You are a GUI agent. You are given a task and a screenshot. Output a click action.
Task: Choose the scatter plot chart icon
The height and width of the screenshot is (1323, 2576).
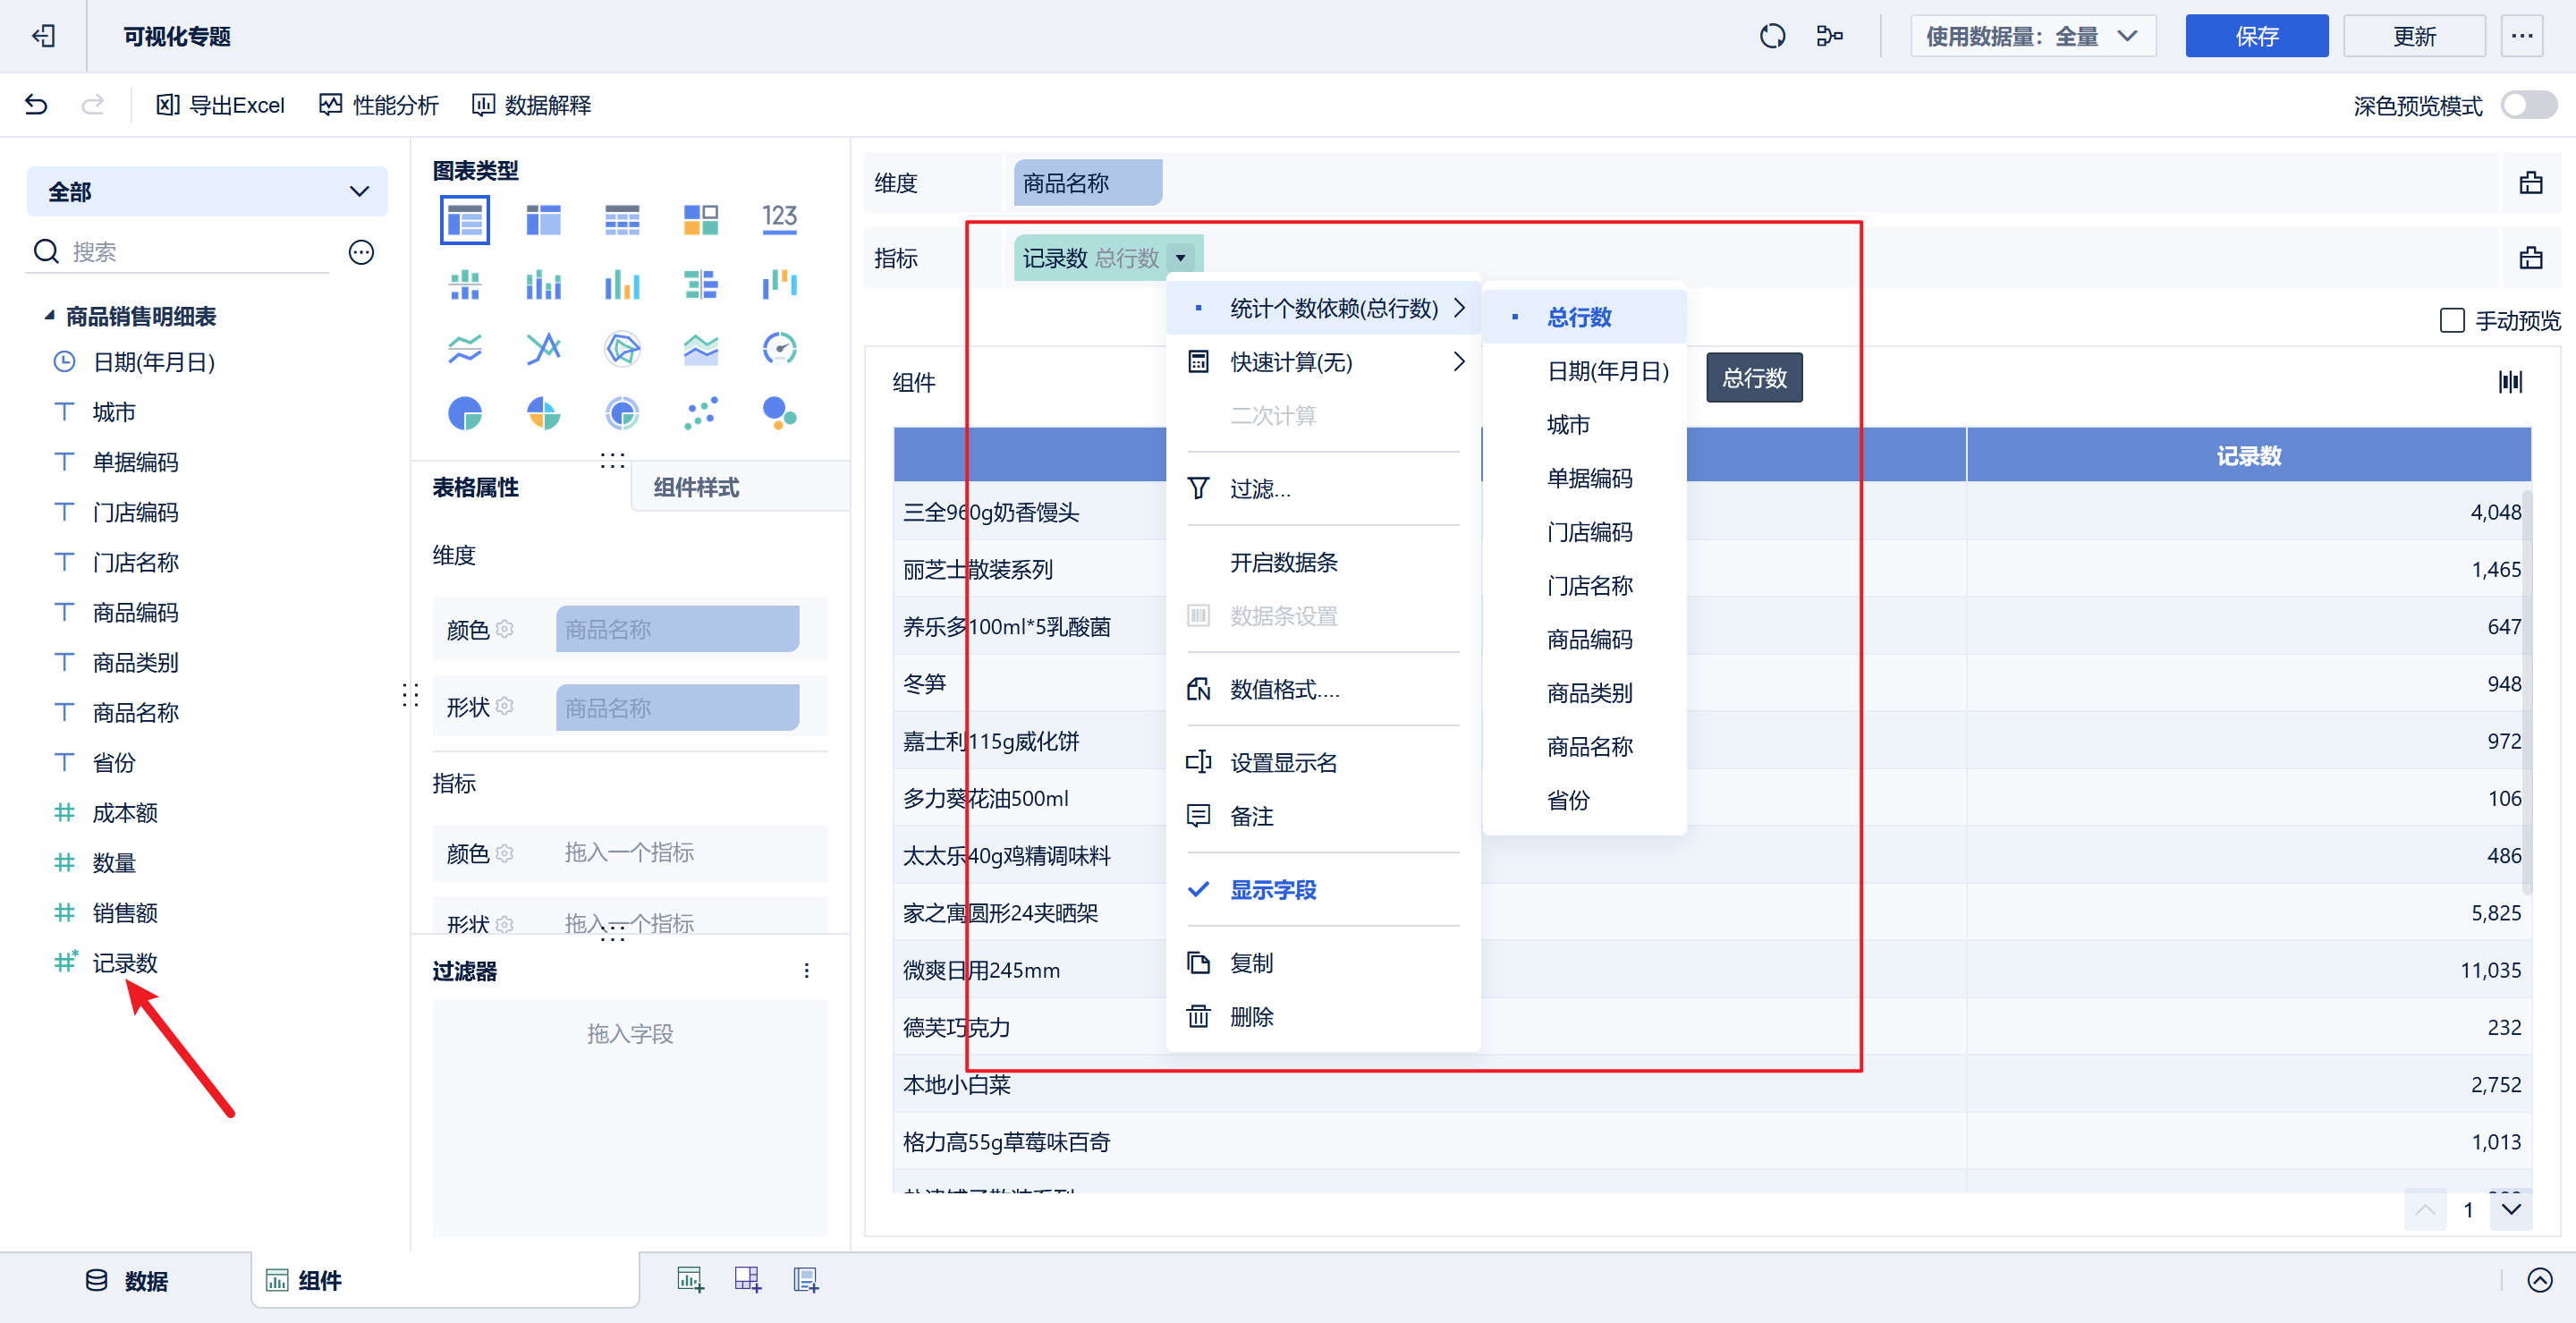(x=700, y=413)
